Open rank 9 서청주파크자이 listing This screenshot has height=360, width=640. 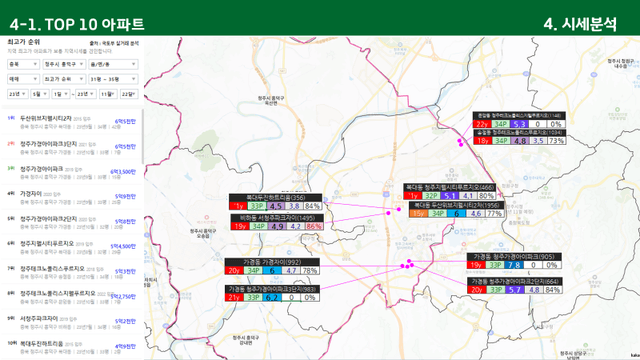pyautogui.click(x=72, y=322)
